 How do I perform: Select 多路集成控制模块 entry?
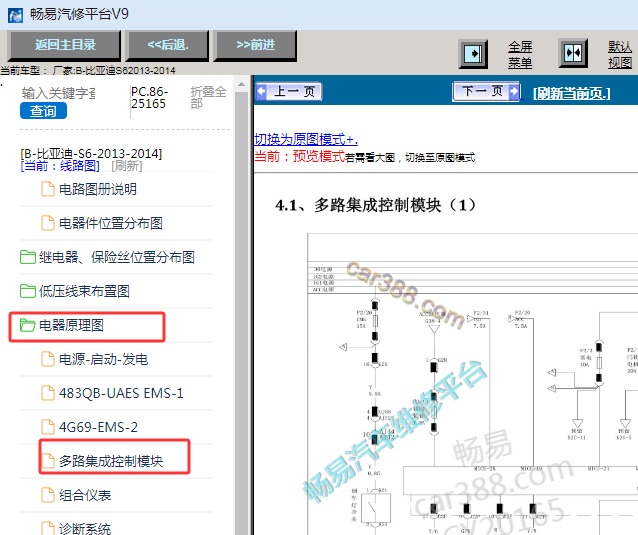point(111,461)
